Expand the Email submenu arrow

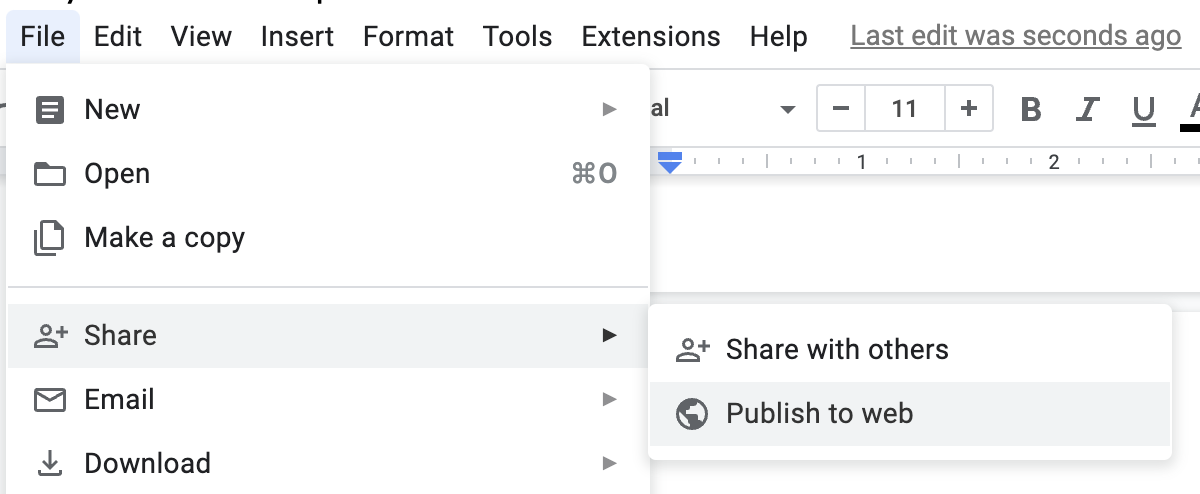point(609,400)
